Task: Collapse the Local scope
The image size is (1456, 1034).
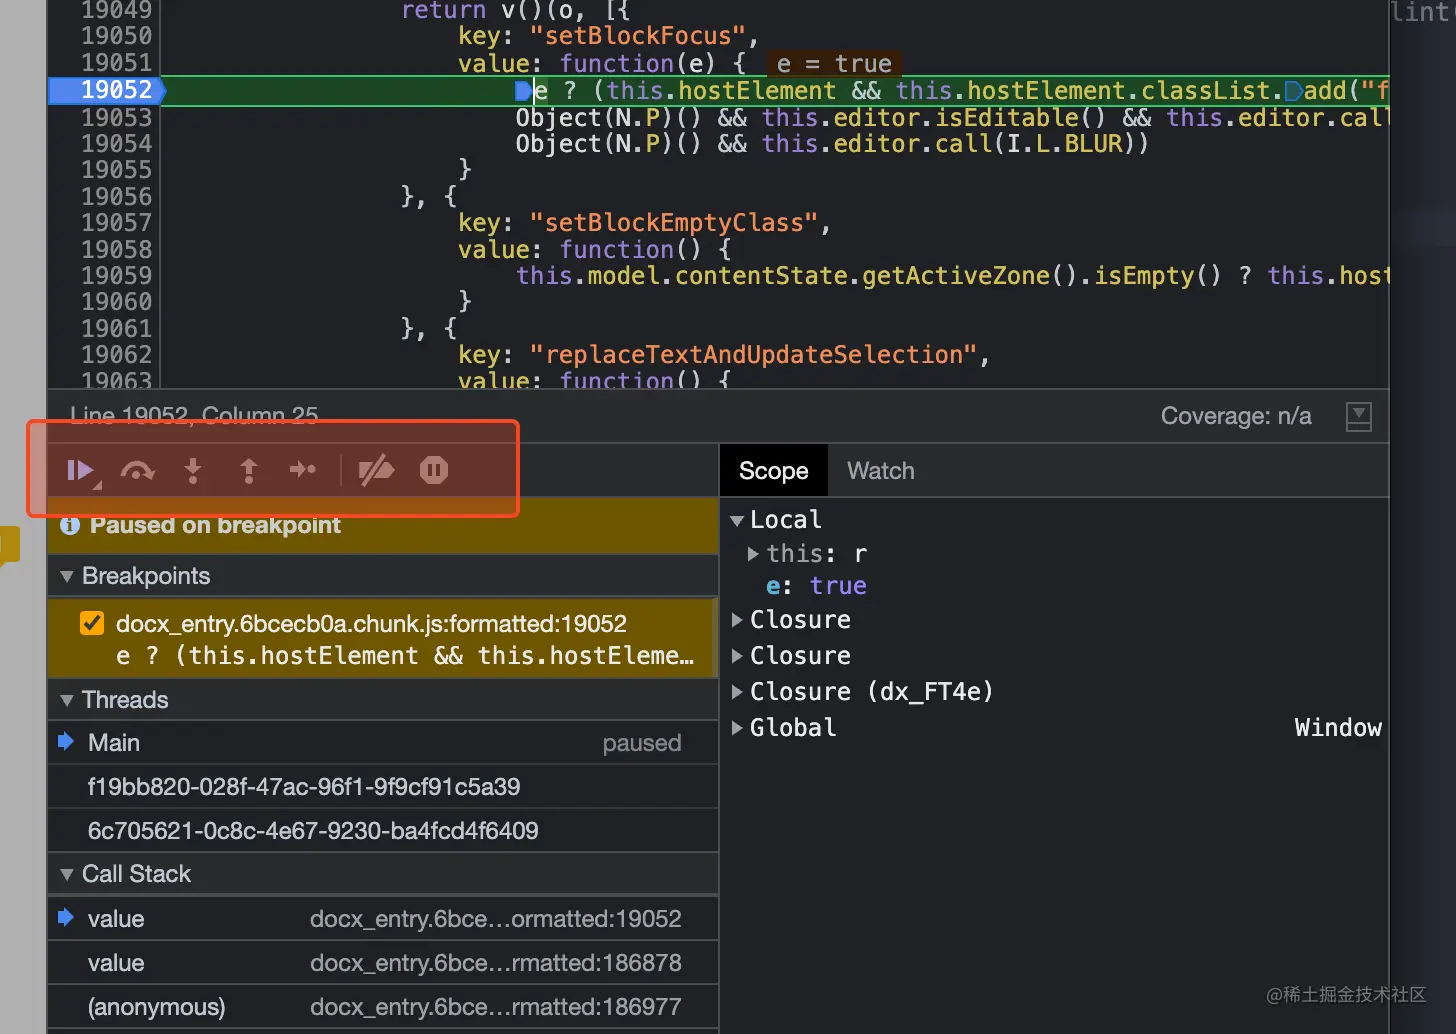Action: pos(737,520)
